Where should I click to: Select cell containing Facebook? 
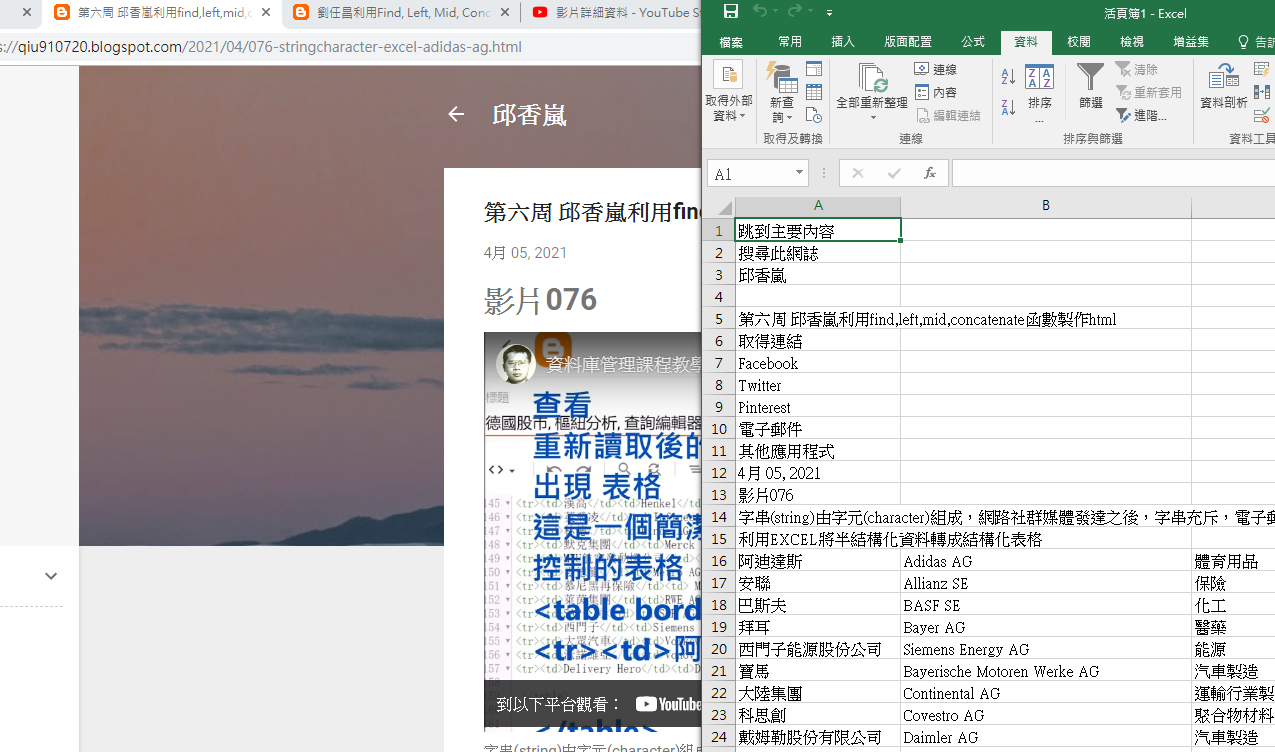tap(818, 363)
